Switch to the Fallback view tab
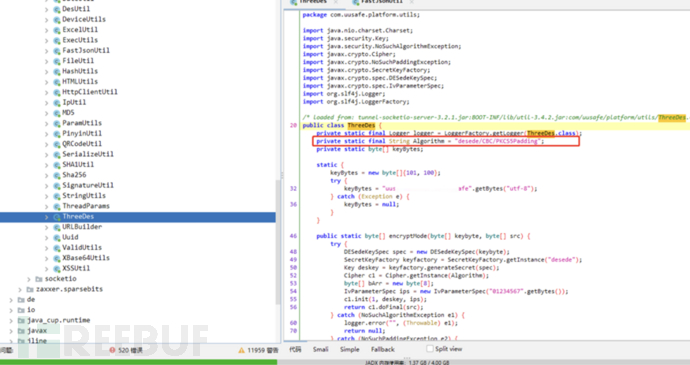The width and height of the screenshot is (690, 365). pos(382,349)
